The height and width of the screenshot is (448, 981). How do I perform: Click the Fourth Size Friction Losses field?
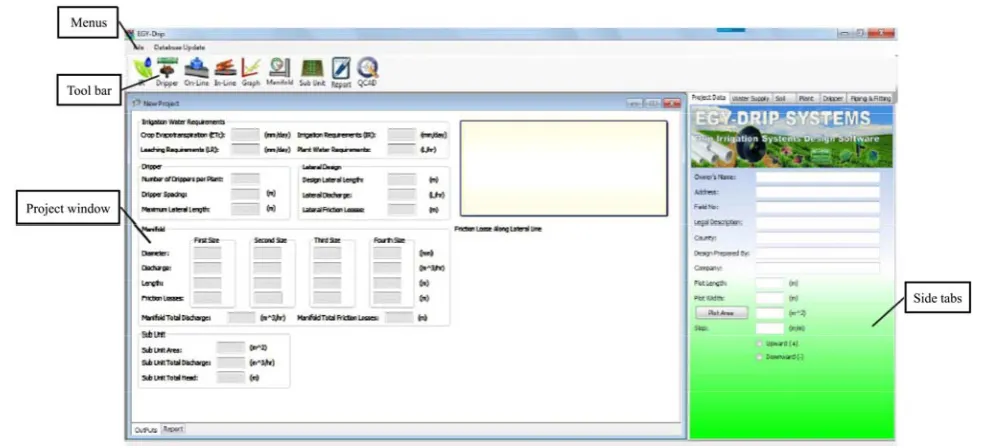coord(387,298)
